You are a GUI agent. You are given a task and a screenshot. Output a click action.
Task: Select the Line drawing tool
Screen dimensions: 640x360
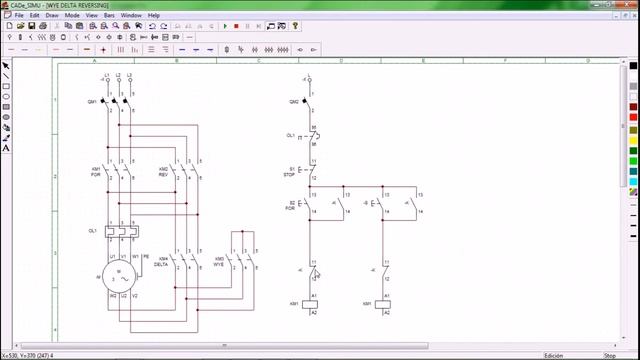point(6,76)
